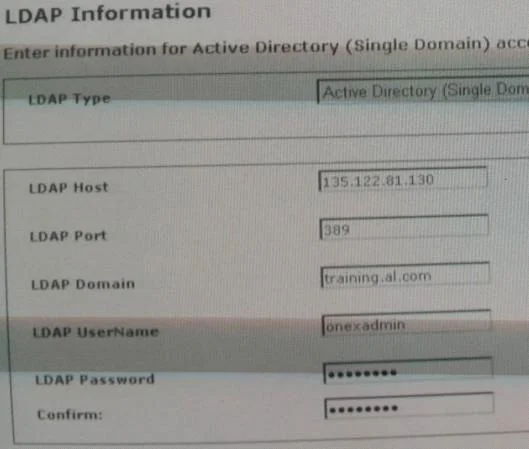Click the 'LDAP Host' label
Viewport: 529px width, 449px height.
[x=68, y=188]
